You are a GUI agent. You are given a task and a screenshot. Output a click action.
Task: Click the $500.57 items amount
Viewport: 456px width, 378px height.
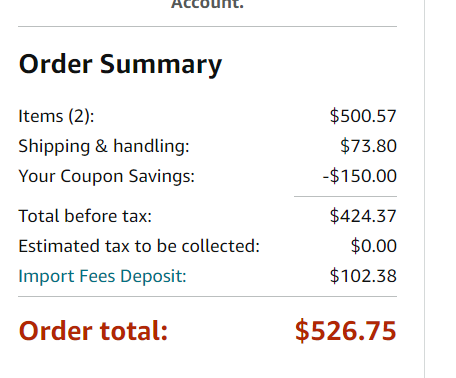(x=363, y=116)
